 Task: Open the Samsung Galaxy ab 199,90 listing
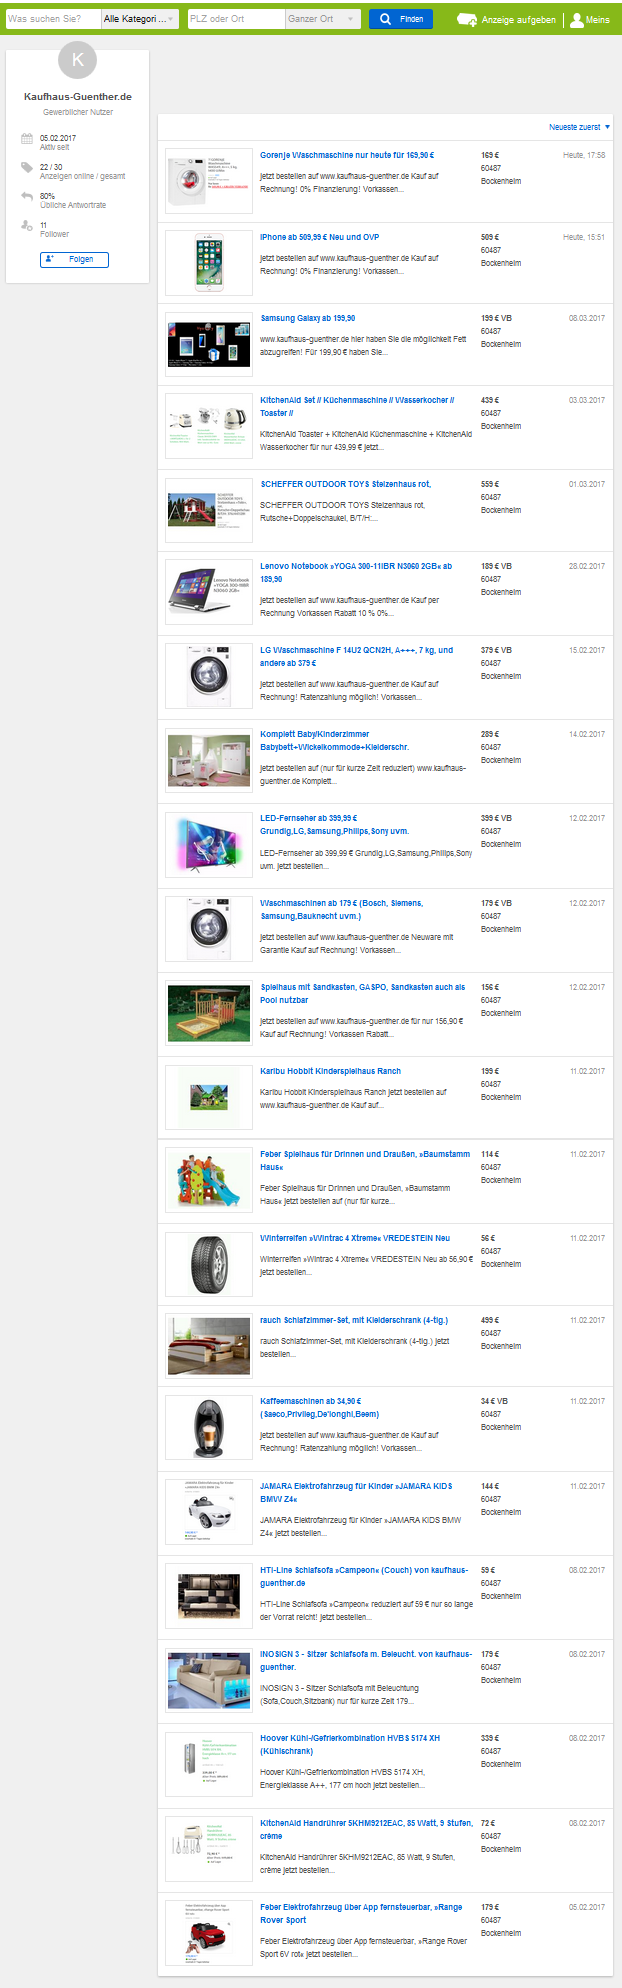tap(308, 318)
